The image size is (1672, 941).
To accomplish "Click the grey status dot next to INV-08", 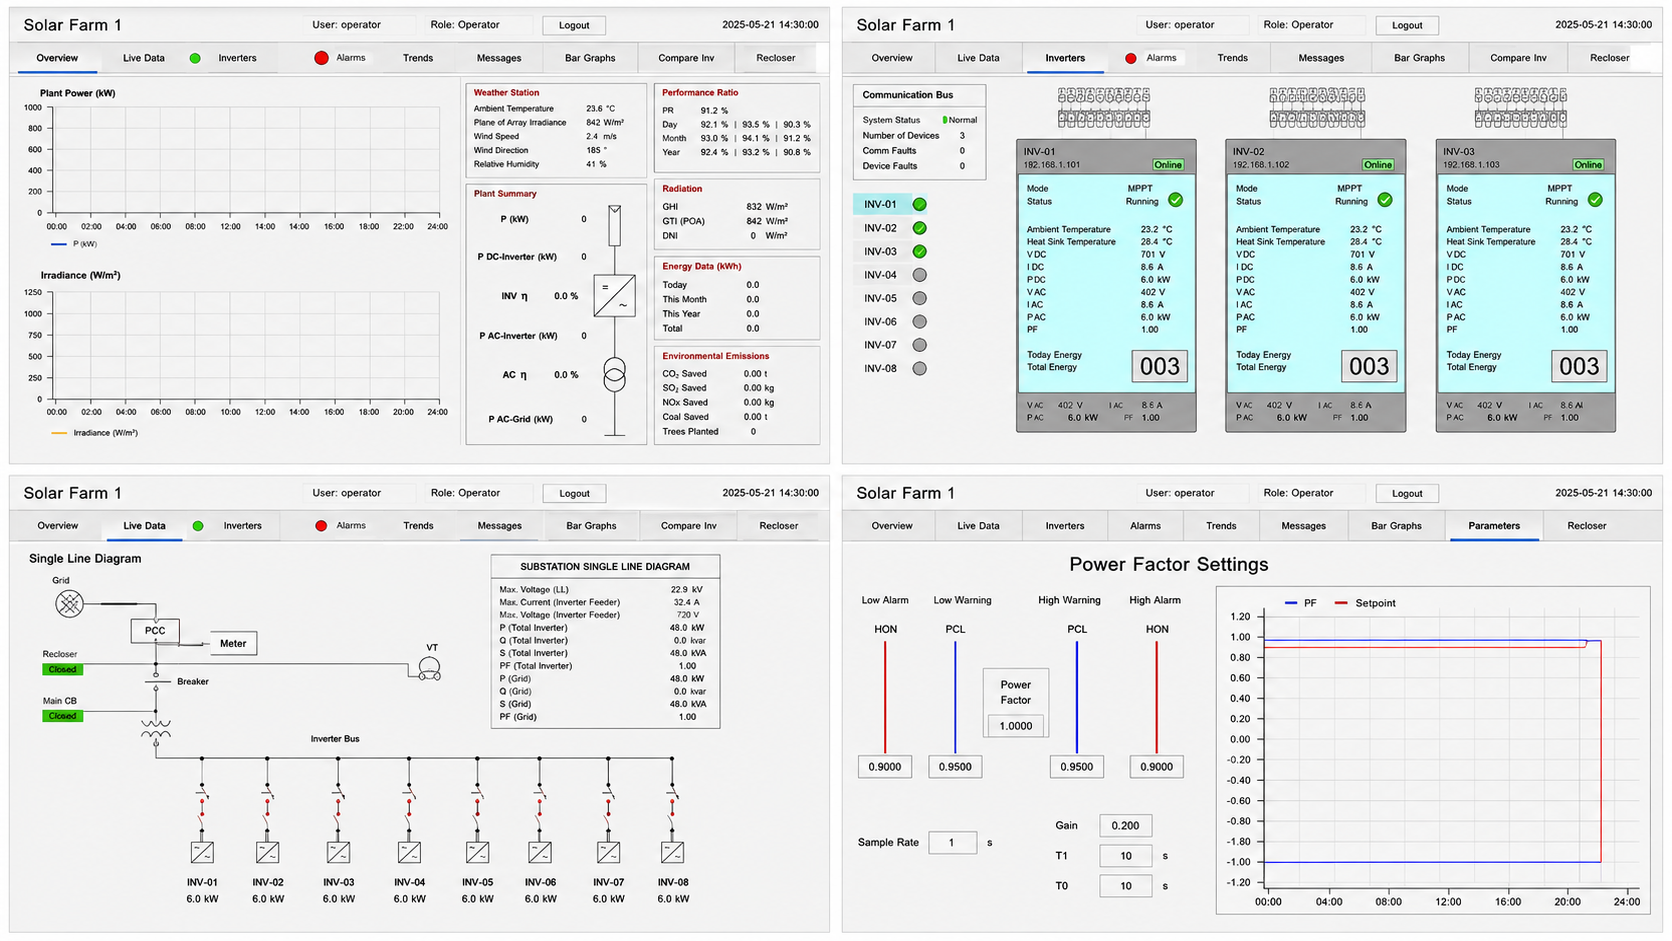I will [x=919, y=368].
